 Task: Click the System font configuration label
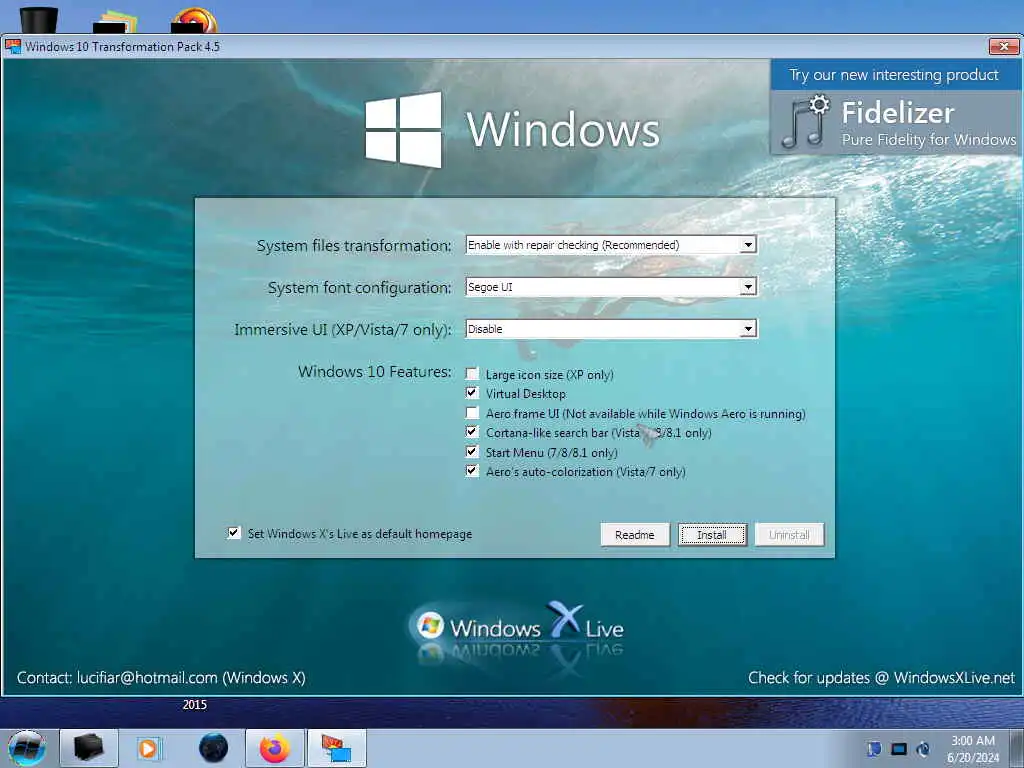click(359, 287)
